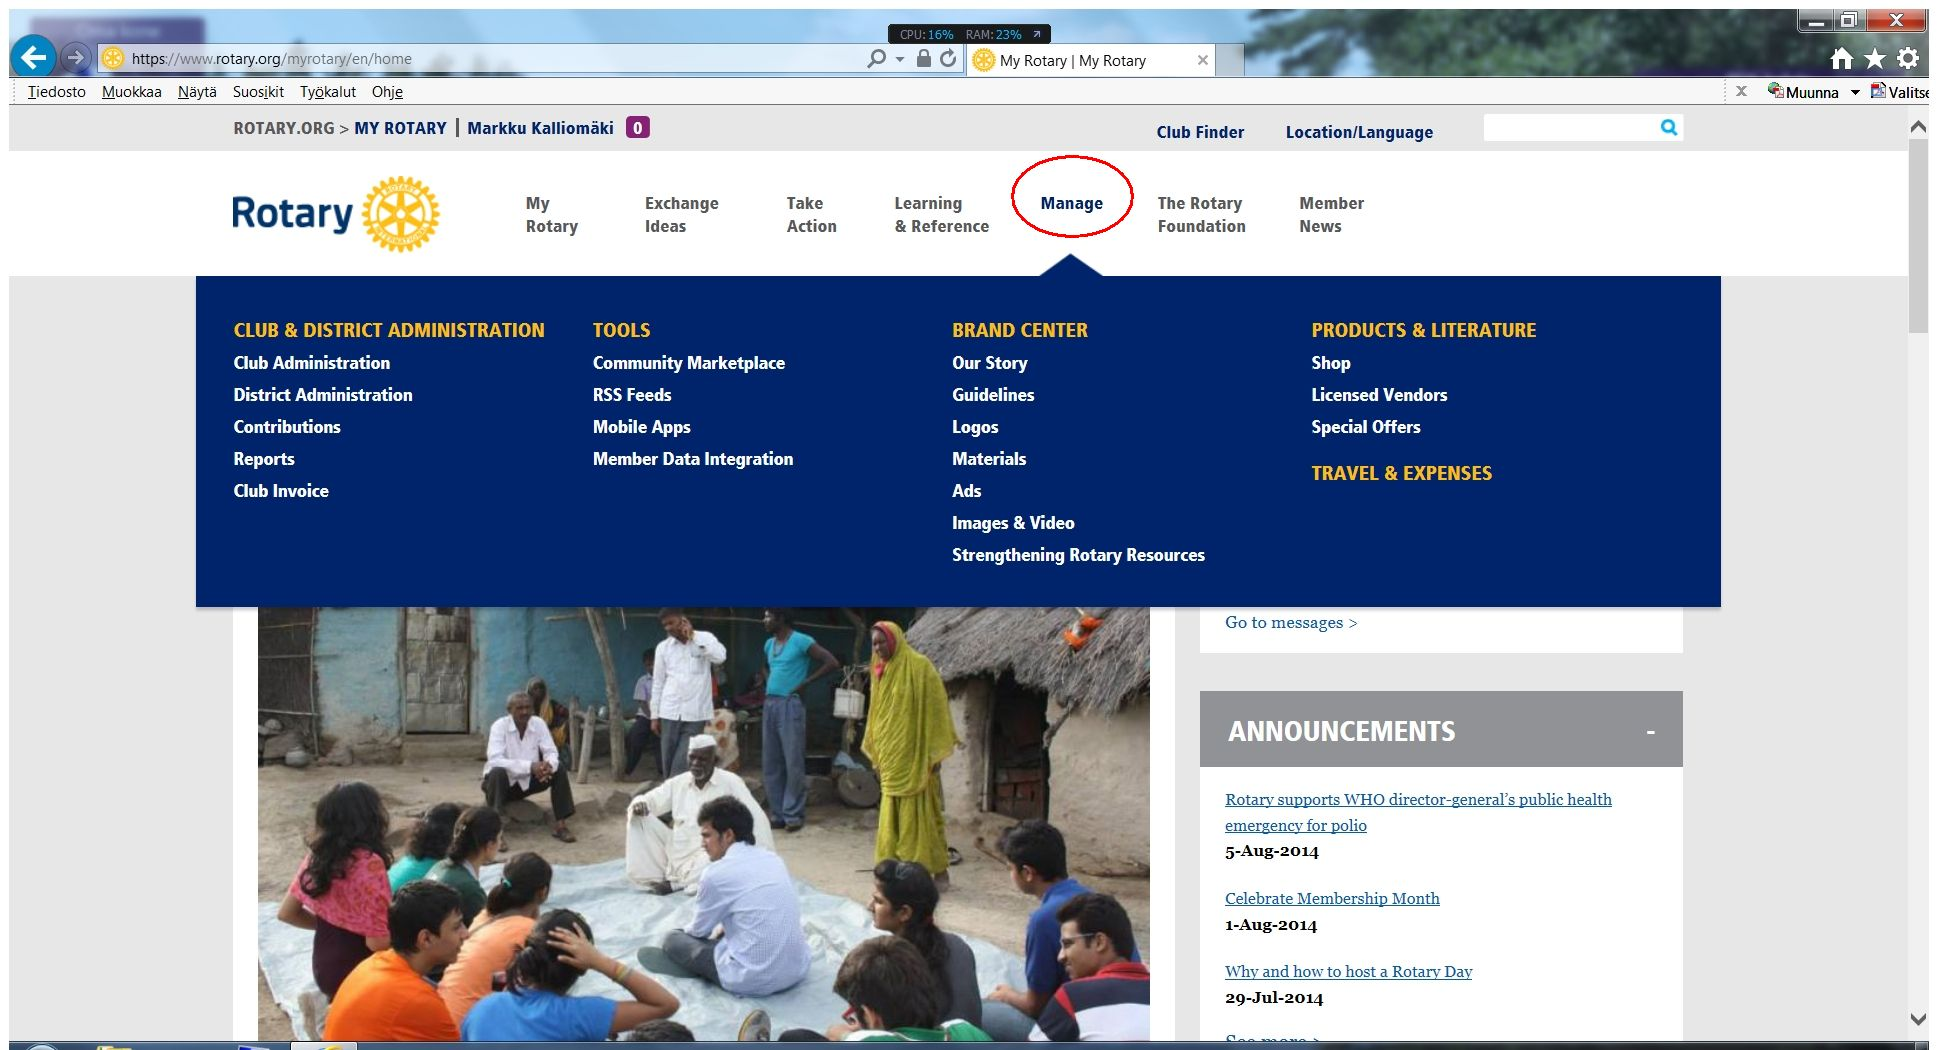The width and height of the screenshot is (1938, 1050).
Task: Open Celebrate Membership Month announcement
Action: coord(1332,898)
